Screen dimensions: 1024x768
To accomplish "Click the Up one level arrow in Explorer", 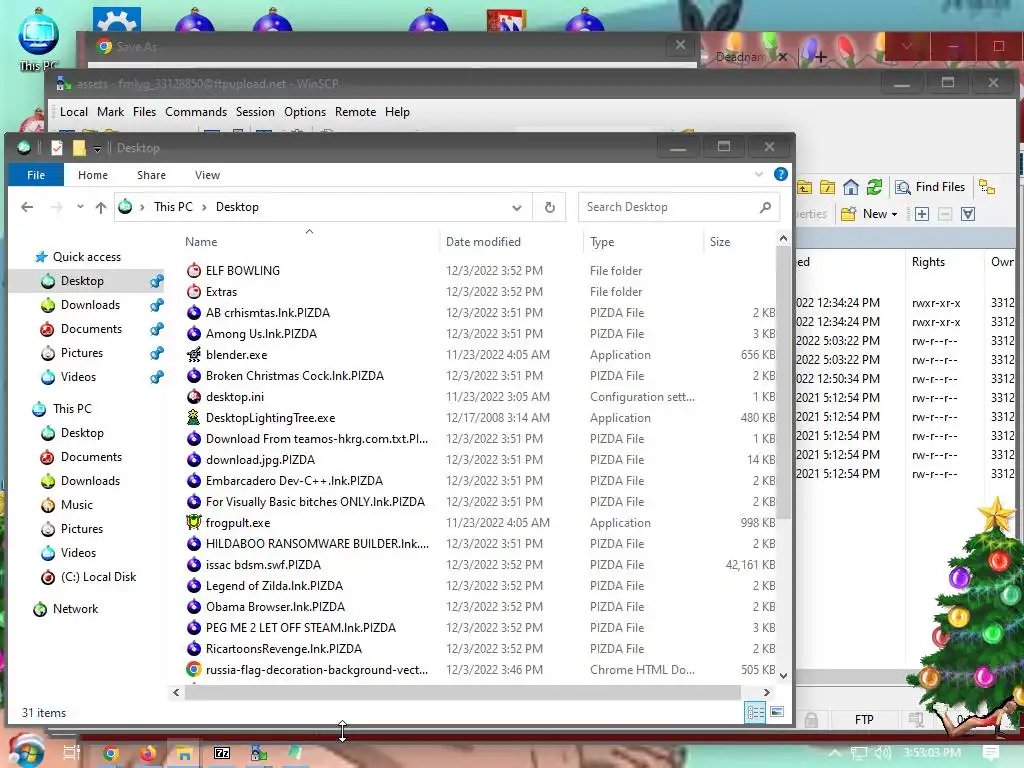I will (101, 207).
